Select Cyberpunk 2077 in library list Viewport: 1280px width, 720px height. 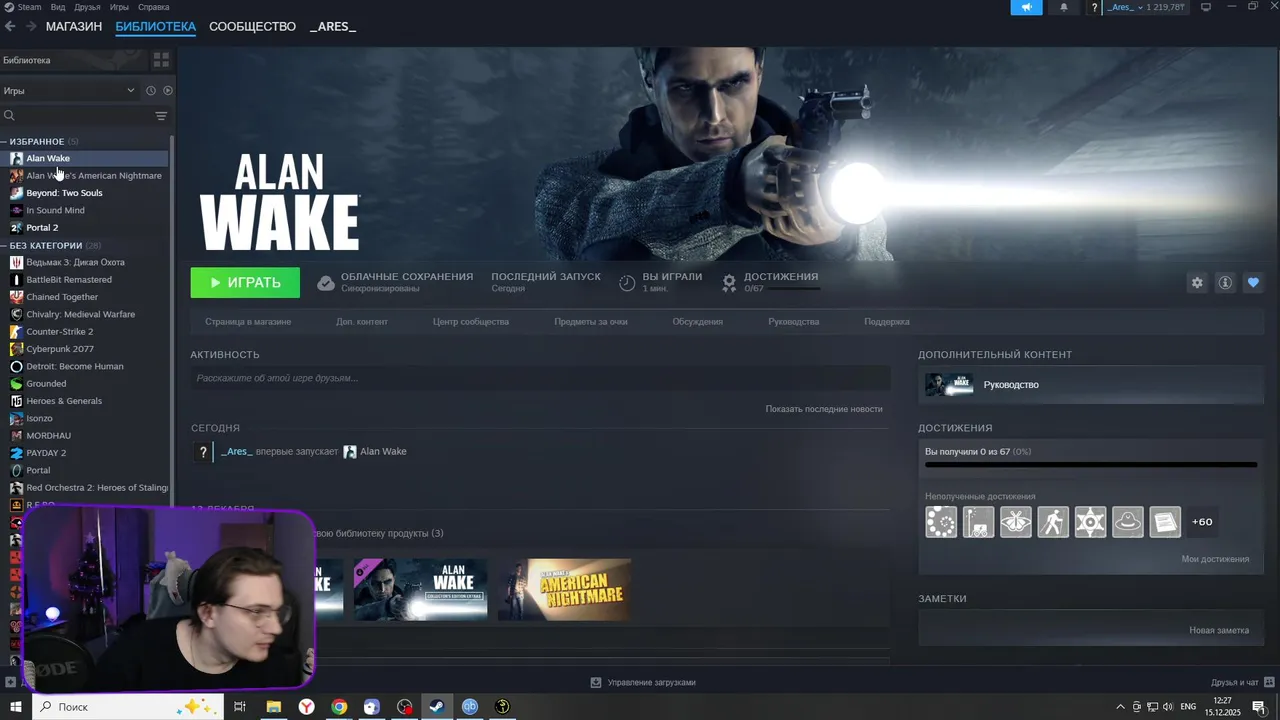click(x=60, y=349)
